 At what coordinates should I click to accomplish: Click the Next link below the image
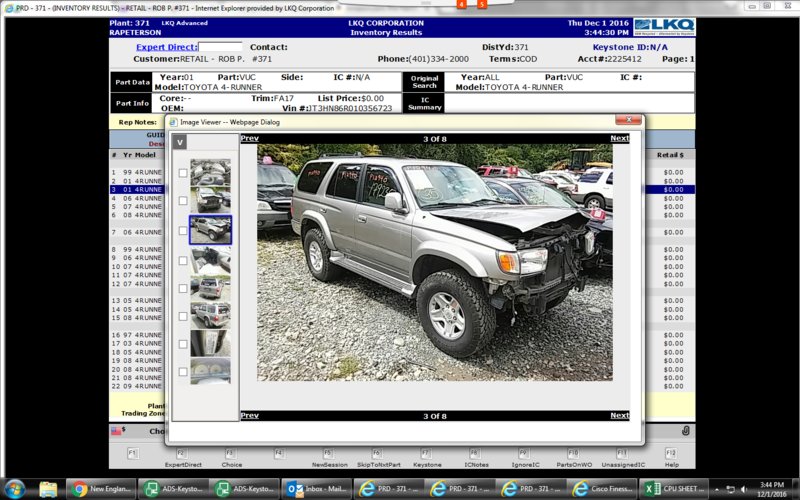[619, 415]
